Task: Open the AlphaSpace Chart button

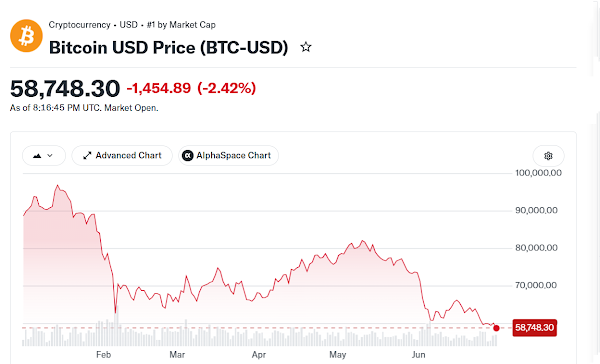Action: 228,155
